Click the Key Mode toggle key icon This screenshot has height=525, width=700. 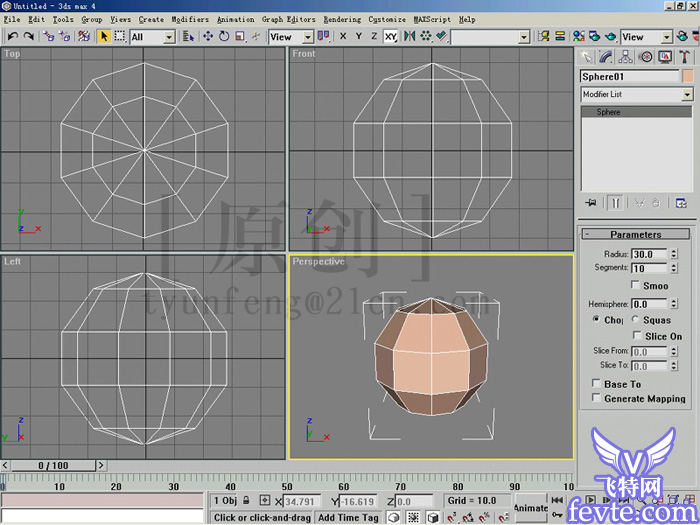[x=557, y=515]
